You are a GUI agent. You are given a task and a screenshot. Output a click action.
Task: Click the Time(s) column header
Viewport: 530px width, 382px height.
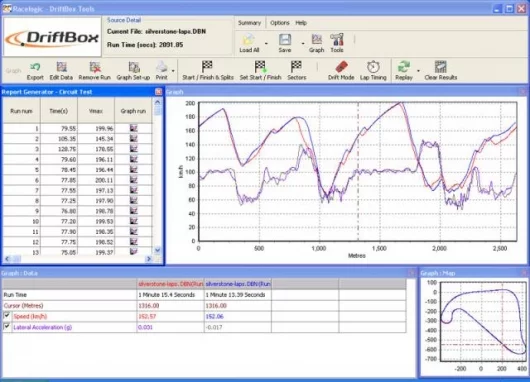click(59, 111)
